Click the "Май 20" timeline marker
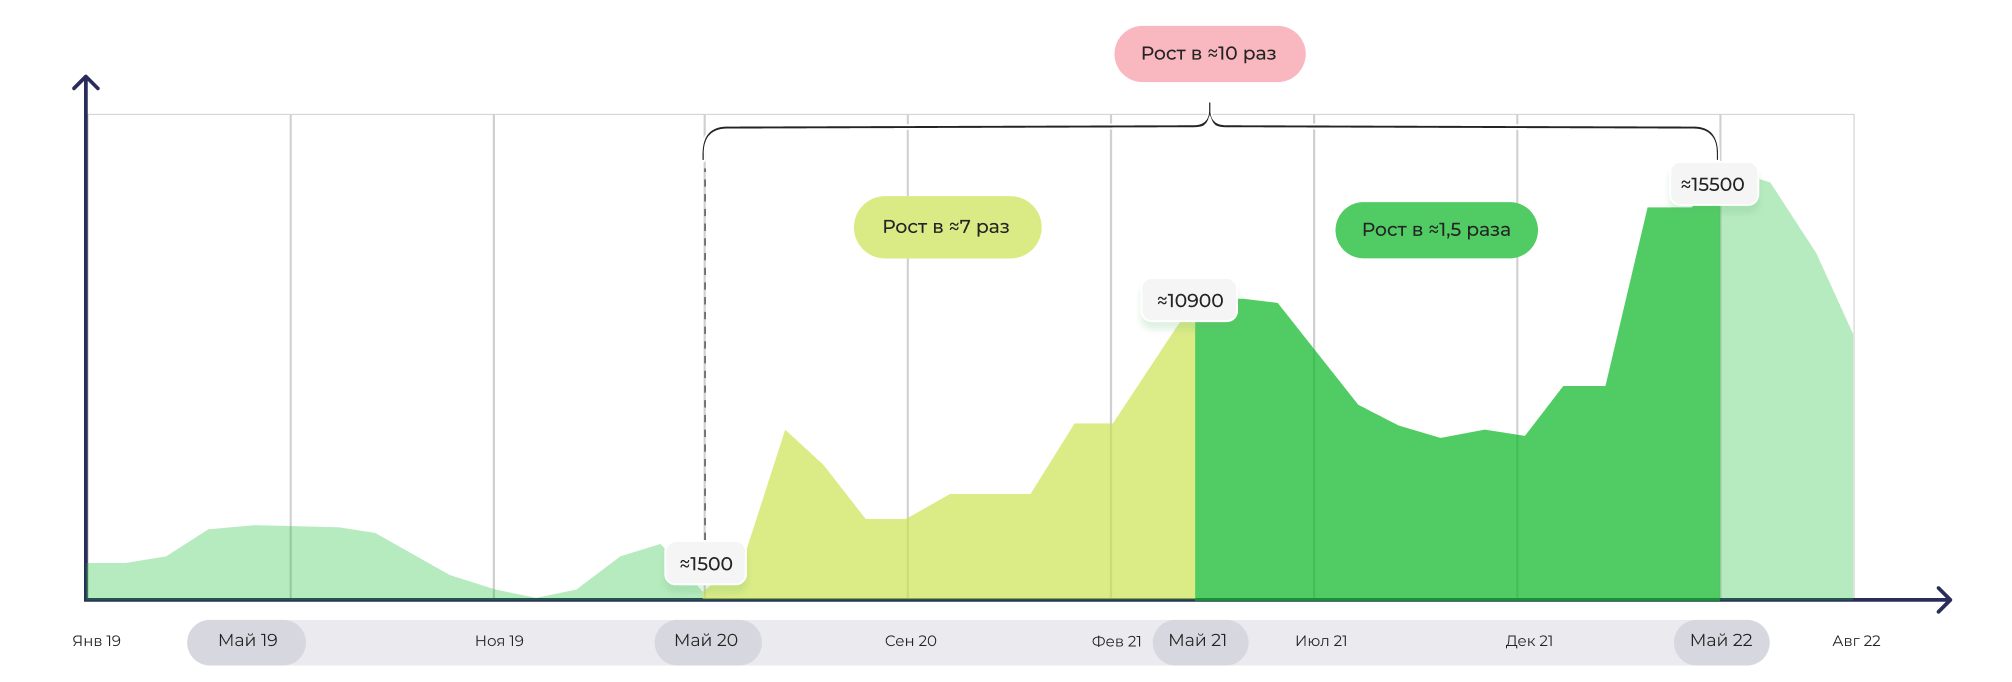2012x682 pixels. pyautogui.click(x=707, y=641)
